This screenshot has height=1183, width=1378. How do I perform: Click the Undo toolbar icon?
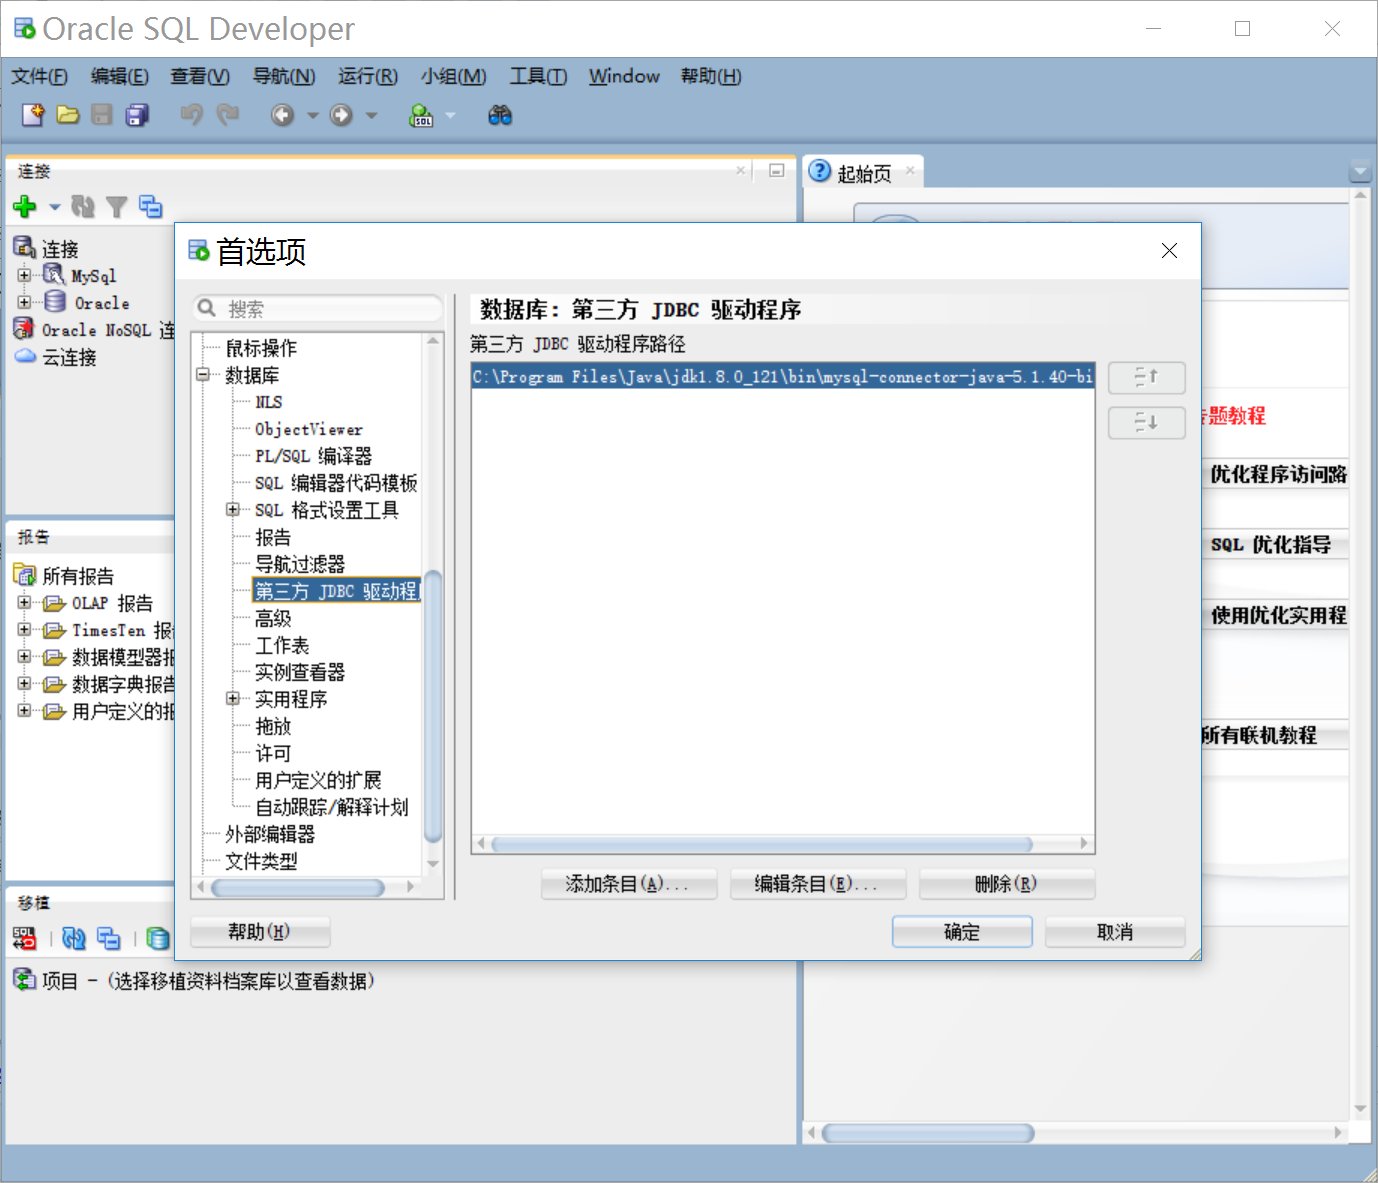[x=192, y=115]
